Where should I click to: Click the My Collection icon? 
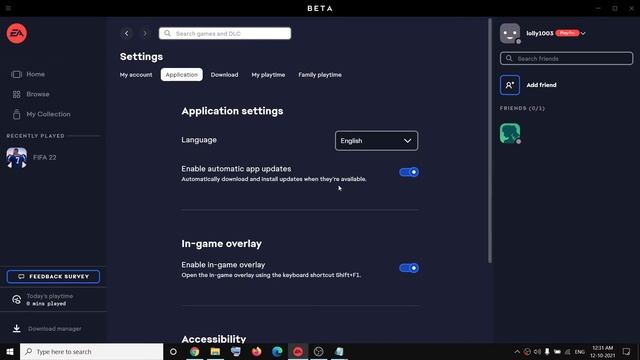coord(16,114)
